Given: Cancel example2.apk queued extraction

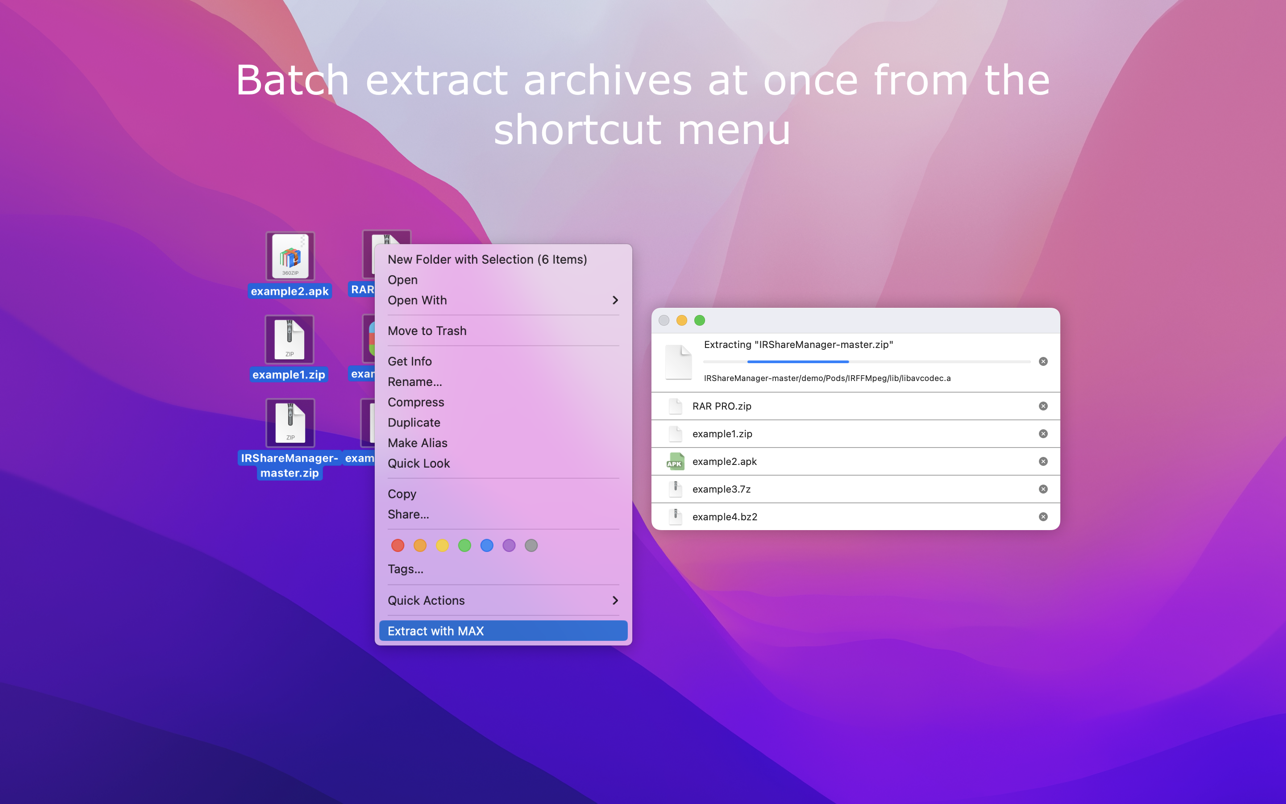Looking at the screenshot, I should pos(1043,462).
